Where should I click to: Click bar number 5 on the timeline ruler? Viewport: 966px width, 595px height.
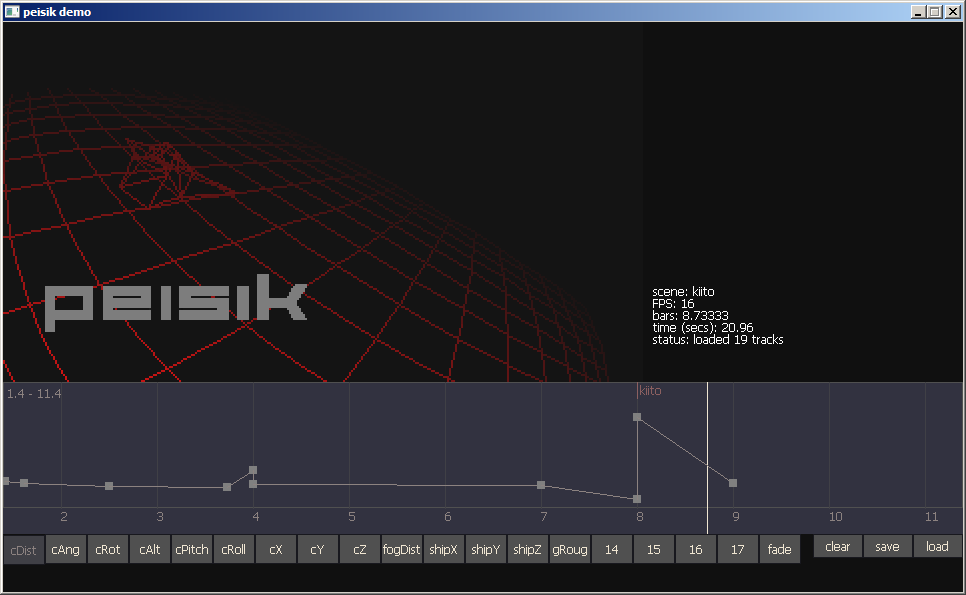(x=352, y=517)
